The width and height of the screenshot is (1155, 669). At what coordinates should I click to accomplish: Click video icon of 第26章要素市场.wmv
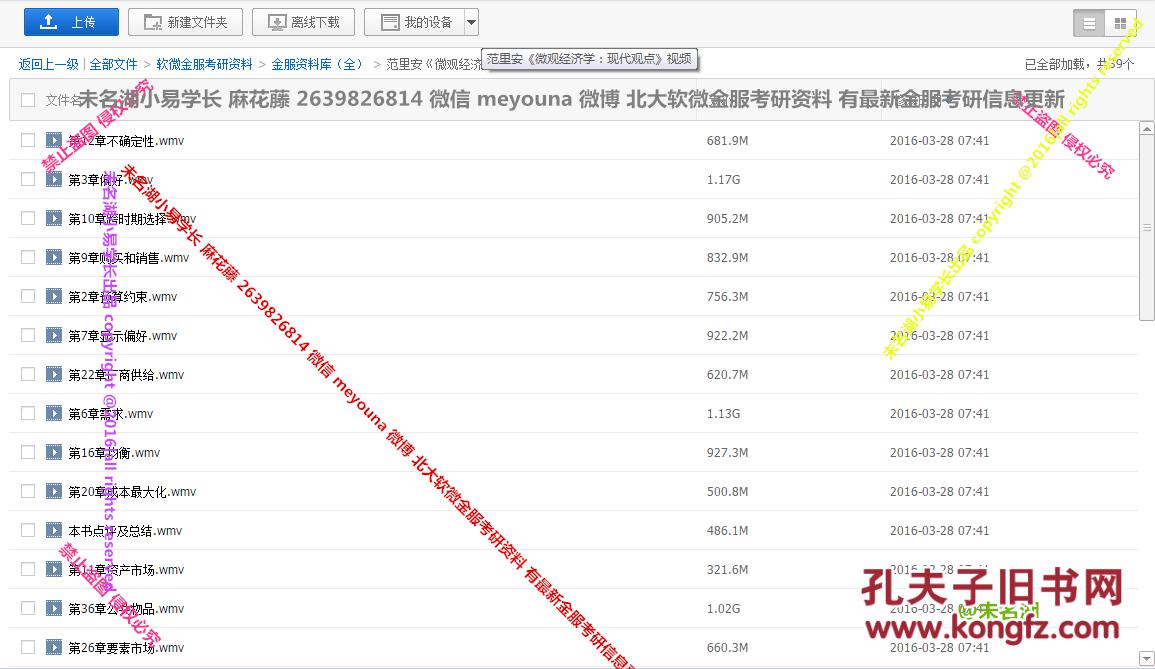tap(54, 648)
